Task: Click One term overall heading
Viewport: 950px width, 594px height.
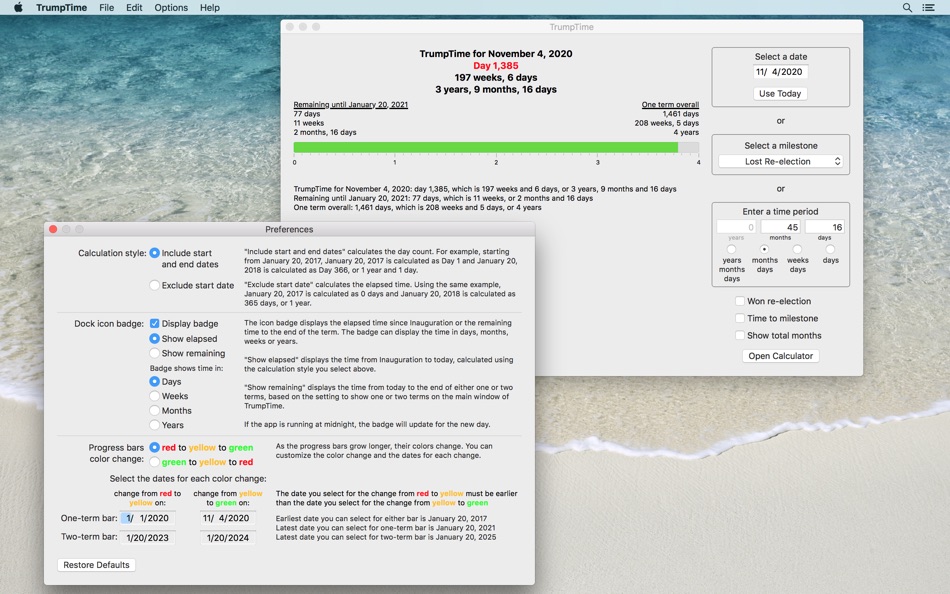Action: 670,104
